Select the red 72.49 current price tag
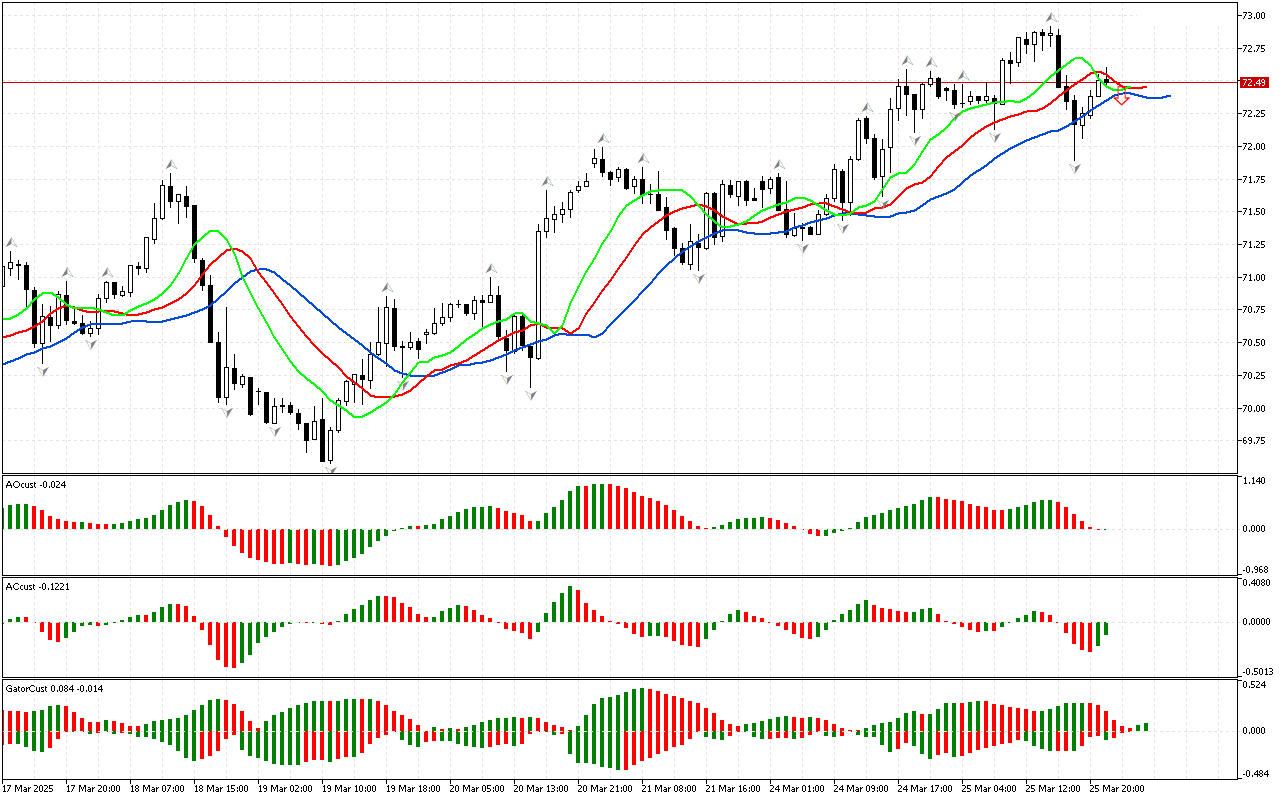The image size is (1280, 800). pyautogui.click(x=1254, y=82)
